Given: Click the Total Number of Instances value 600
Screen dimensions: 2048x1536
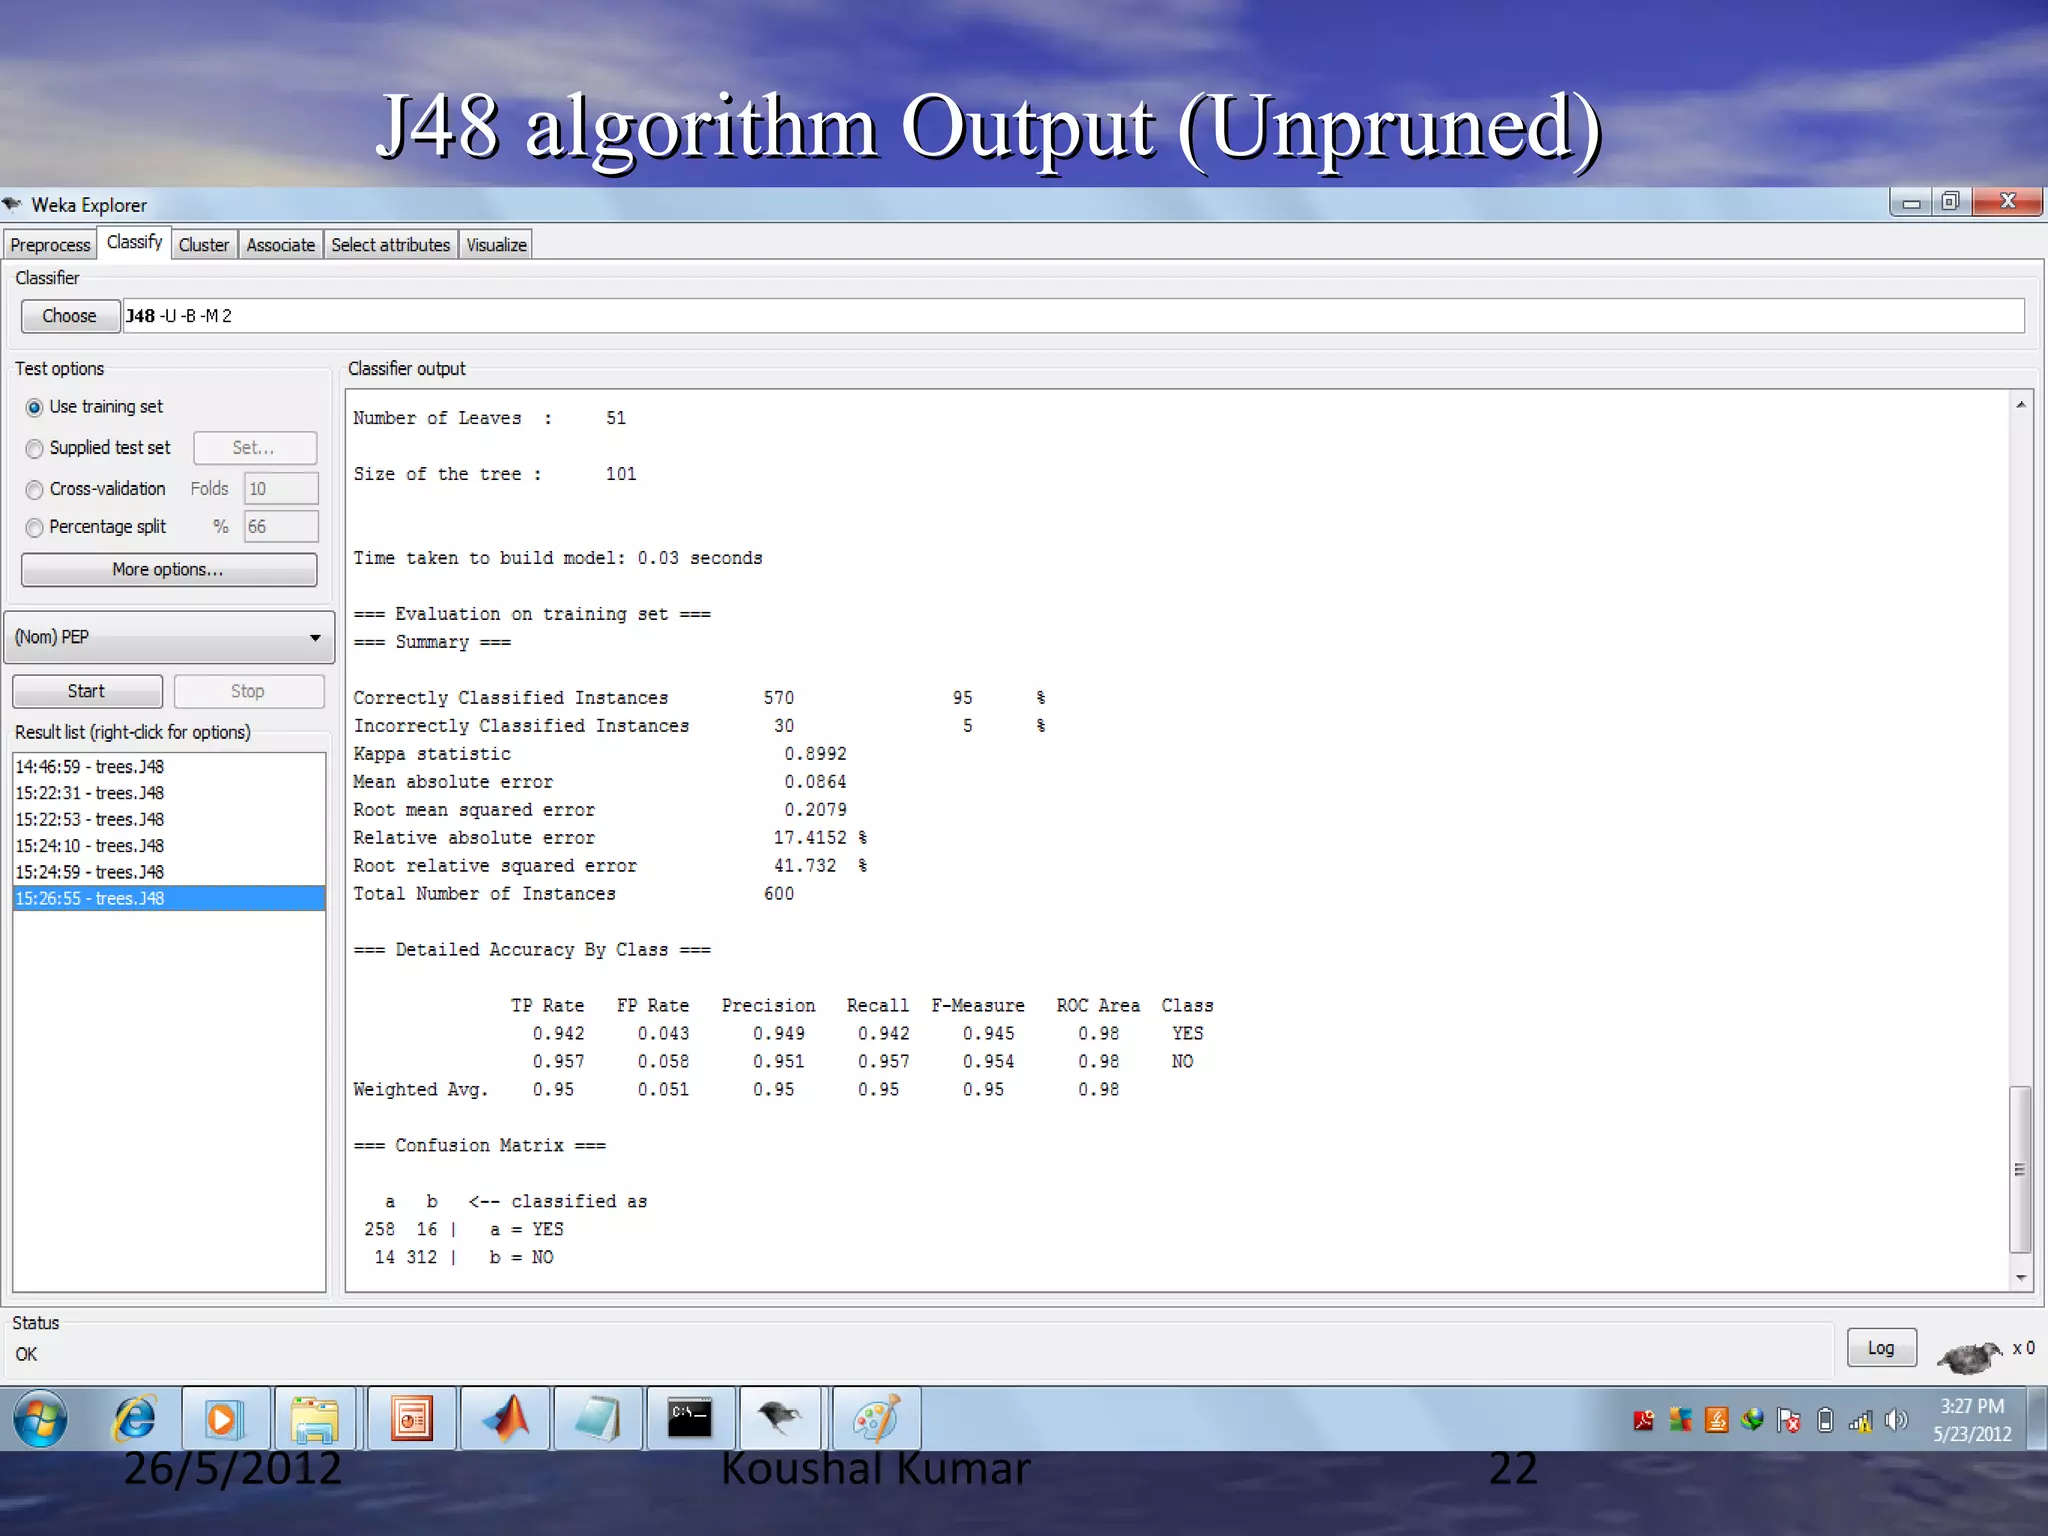Looking at the screenshot, I should pyautogui.click(x=779, y=894).
